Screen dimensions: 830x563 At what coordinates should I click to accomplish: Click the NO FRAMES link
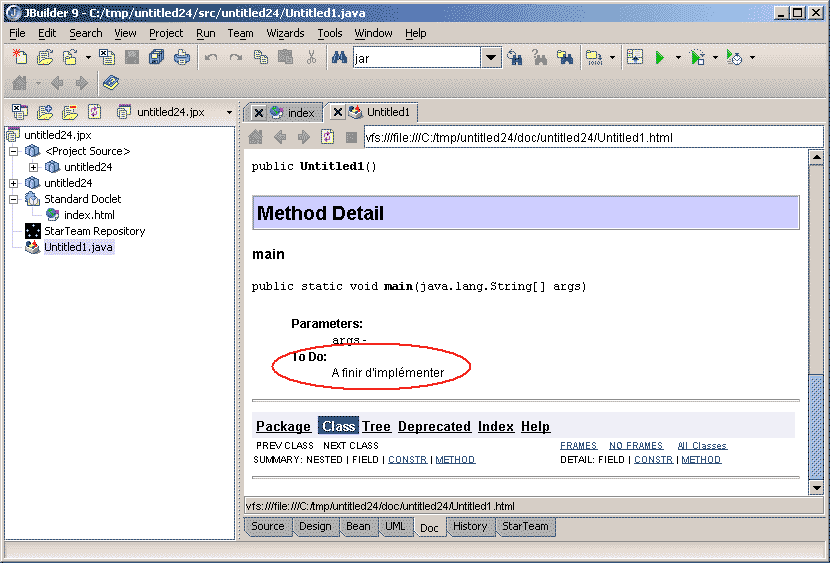click(635, 446)
